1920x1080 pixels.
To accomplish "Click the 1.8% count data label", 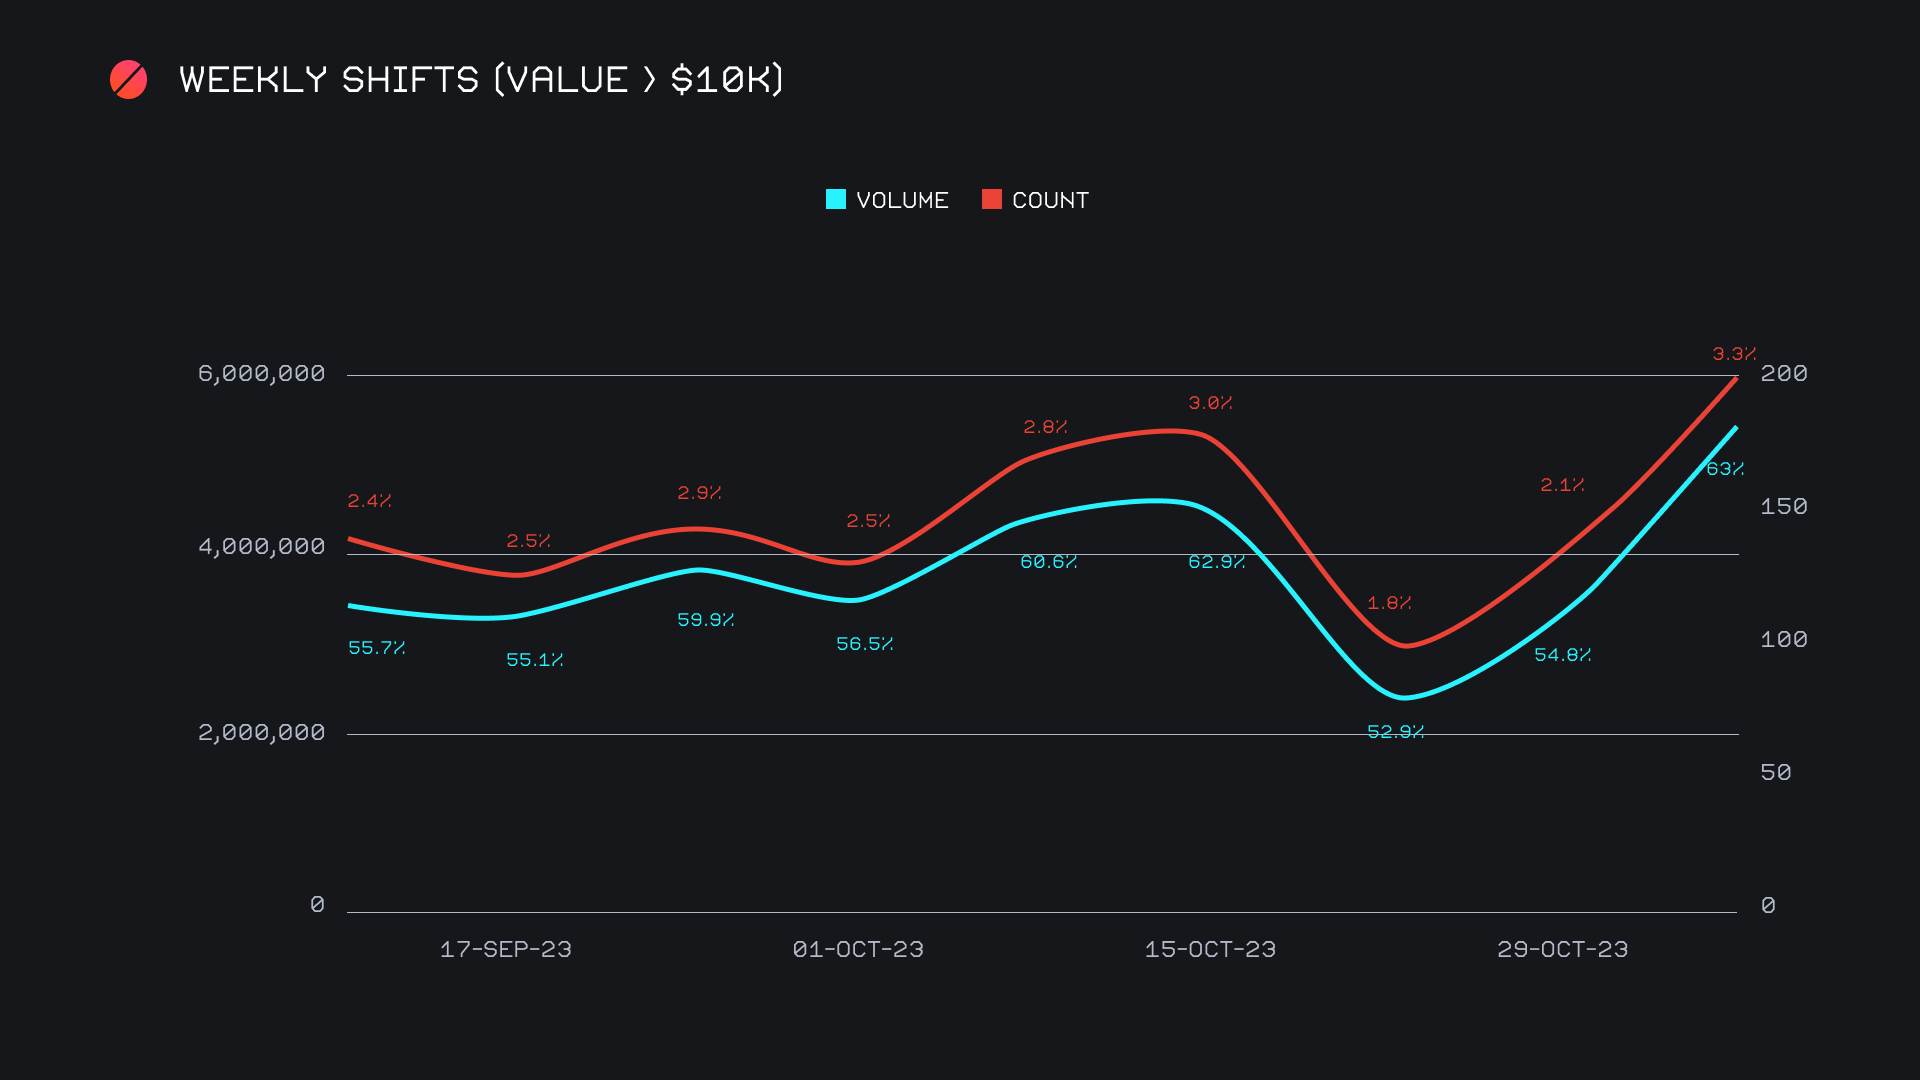I will pyautogui.click(x=1389, y=603).
